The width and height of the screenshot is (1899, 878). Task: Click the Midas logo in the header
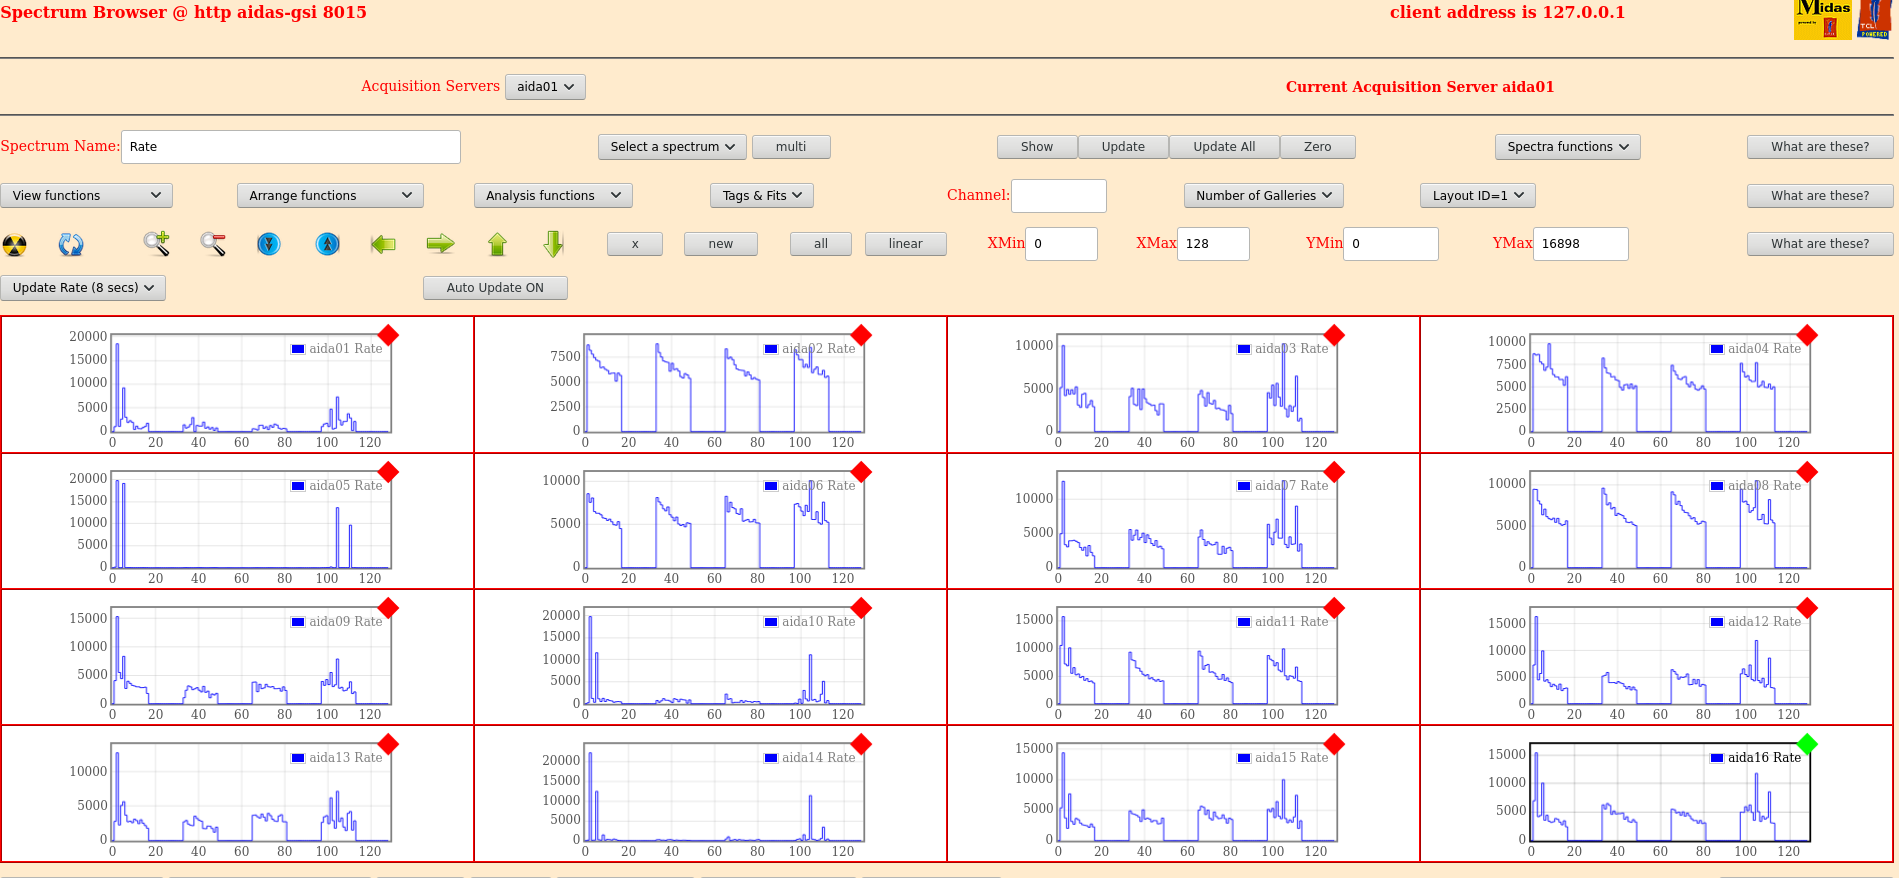[1823, 19]
